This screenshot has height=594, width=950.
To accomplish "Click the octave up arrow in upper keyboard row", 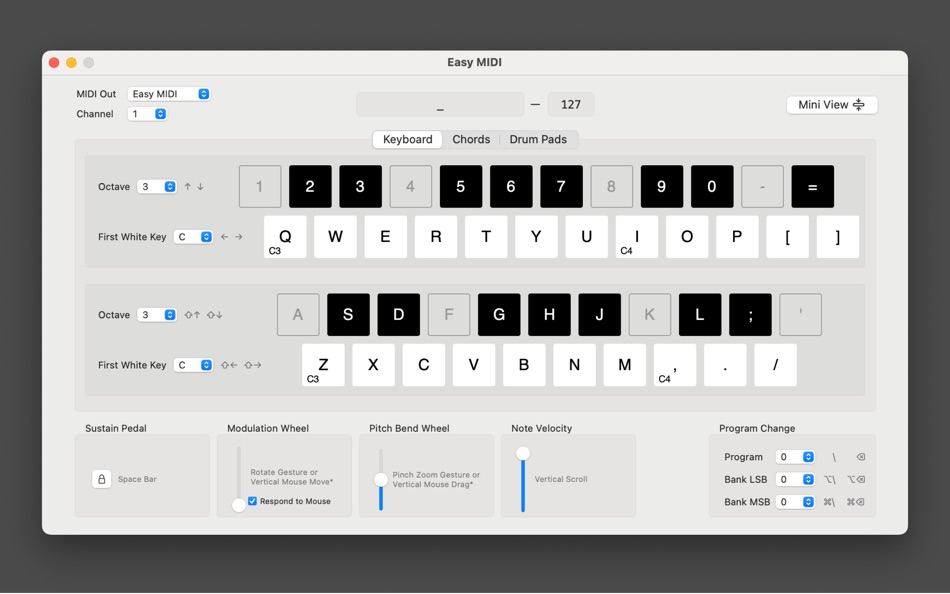I will pos(188,187).
